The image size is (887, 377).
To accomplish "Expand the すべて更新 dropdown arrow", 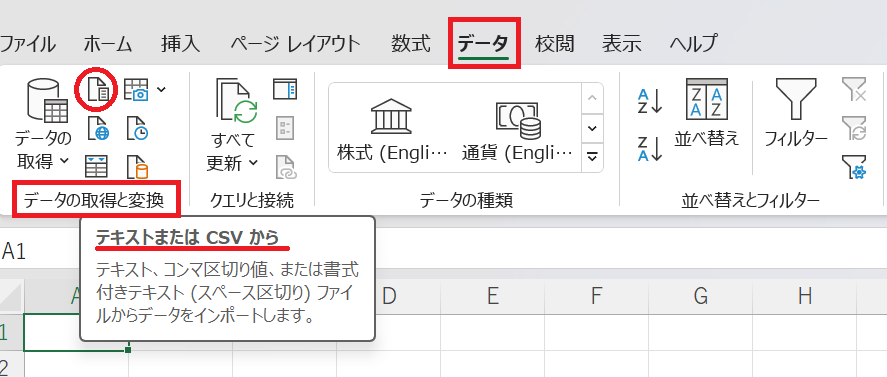I will 253,162.
